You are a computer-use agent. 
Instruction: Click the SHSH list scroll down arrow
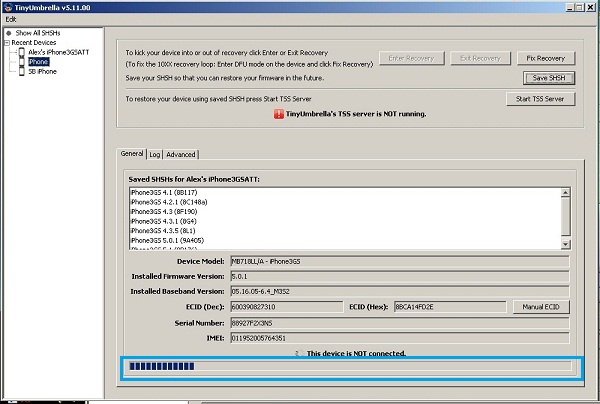point(566,244)
